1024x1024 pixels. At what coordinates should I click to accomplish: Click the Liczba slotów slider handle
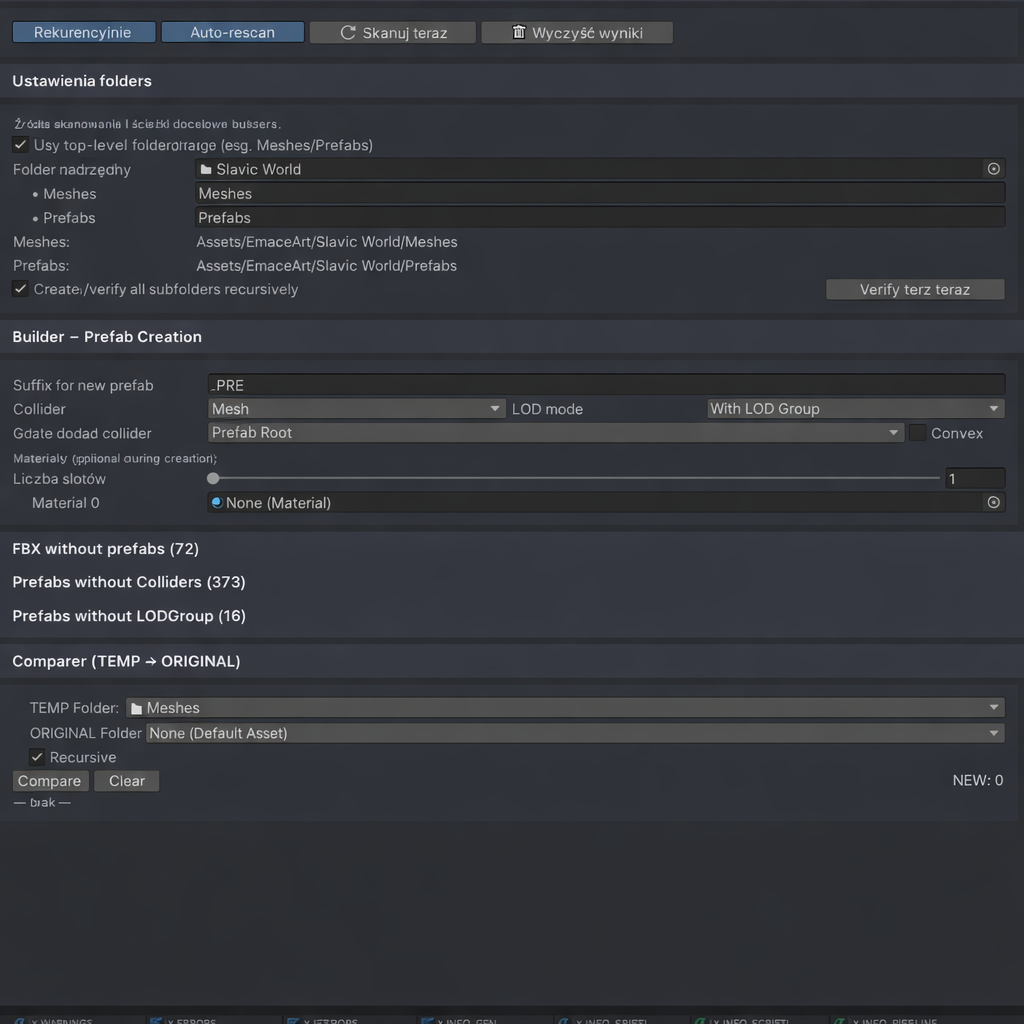click(213, 479)
